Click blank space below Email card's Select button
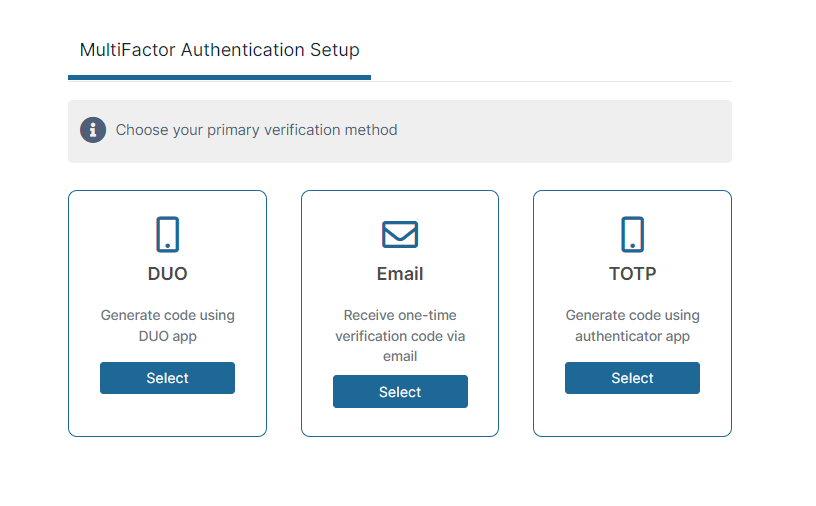Image resolution: width=816 pixels, height=506 pixels. point(400,422)
